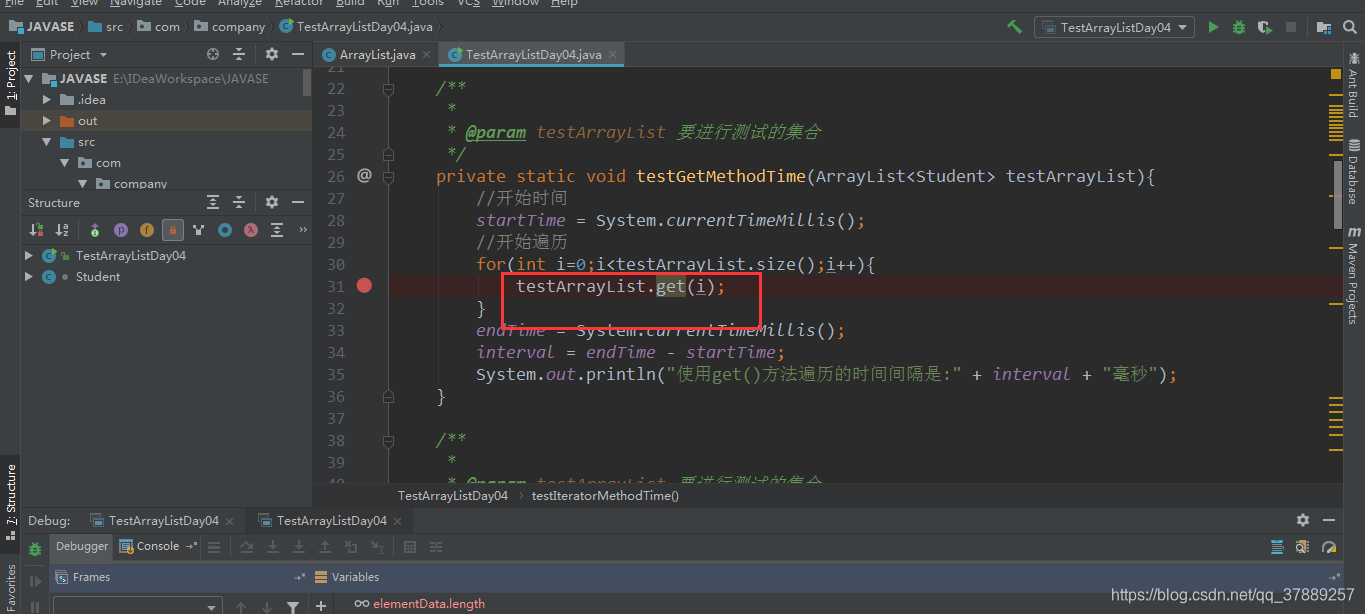The width and height of the screenshot is (1365, 614).
Task: Collapse all in the Project panel header
Action: tap(239, 54)
